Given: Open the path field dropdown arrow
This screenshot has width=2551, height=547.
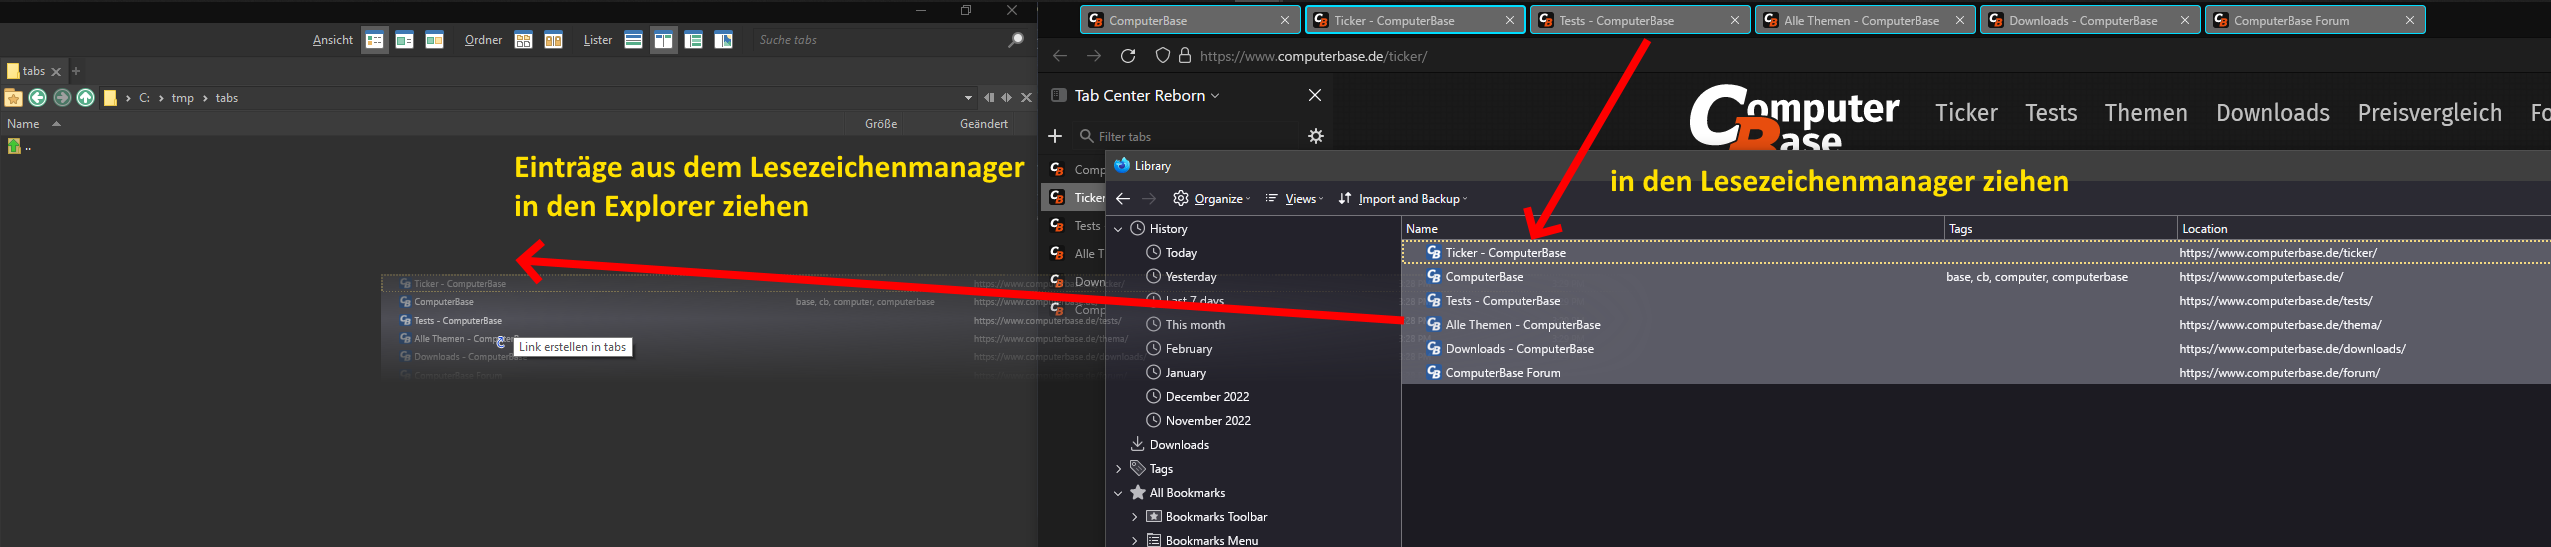Looking at the screenshot, I should pos(968,98).
